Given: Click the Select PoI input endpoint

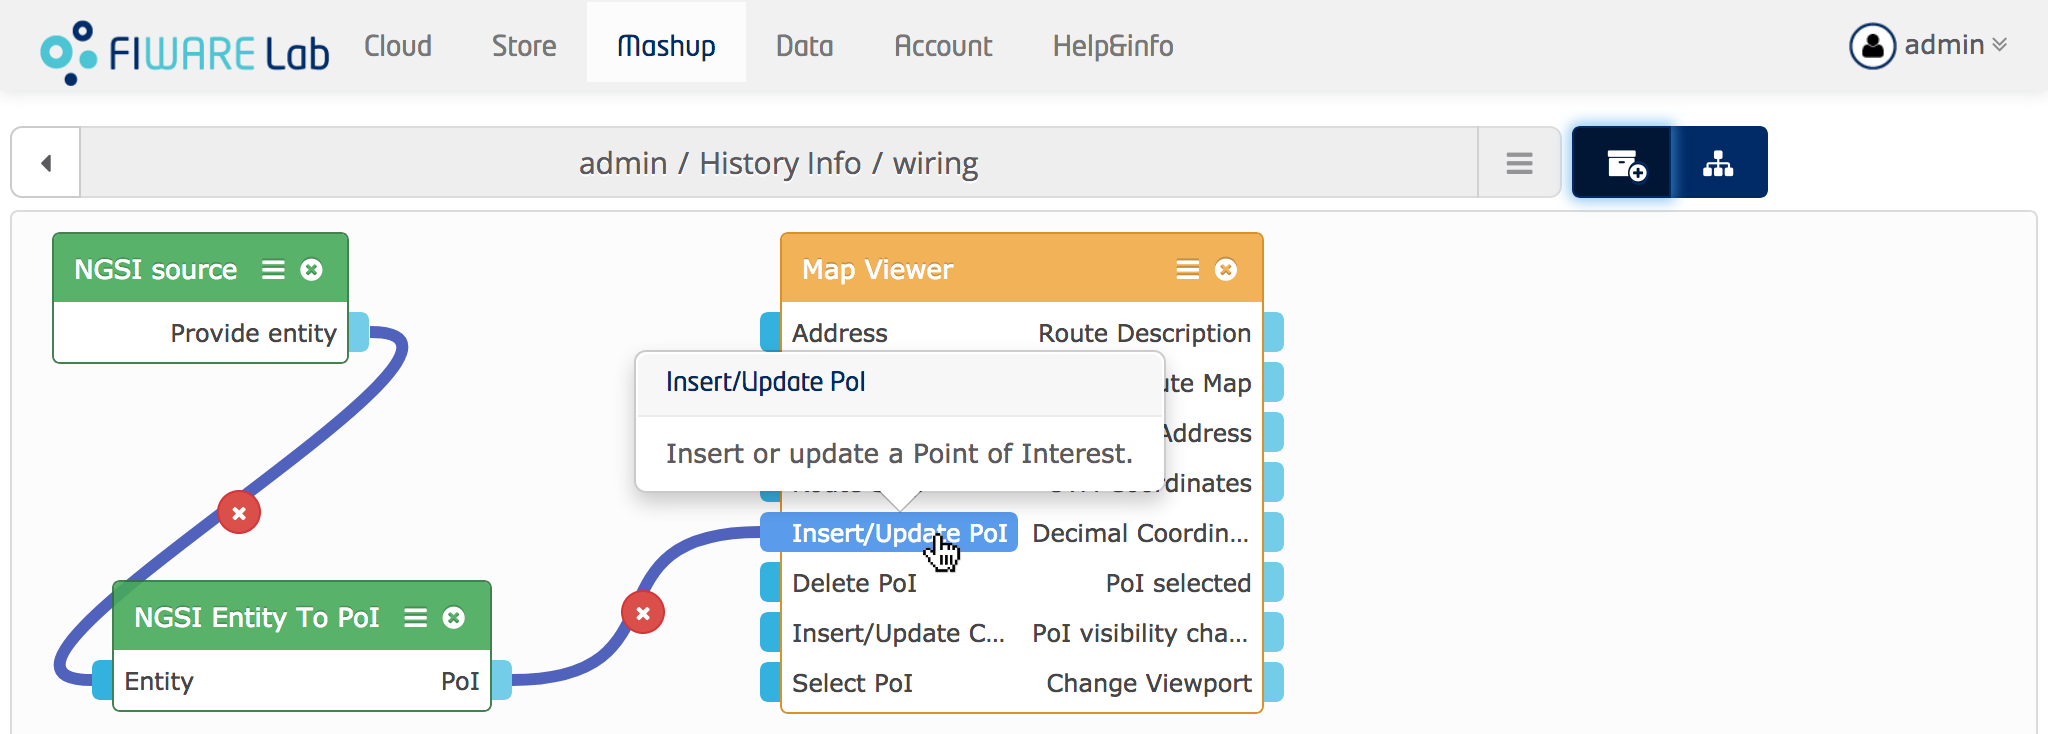Looking at the screenshot, I should [x=852, y=683].
